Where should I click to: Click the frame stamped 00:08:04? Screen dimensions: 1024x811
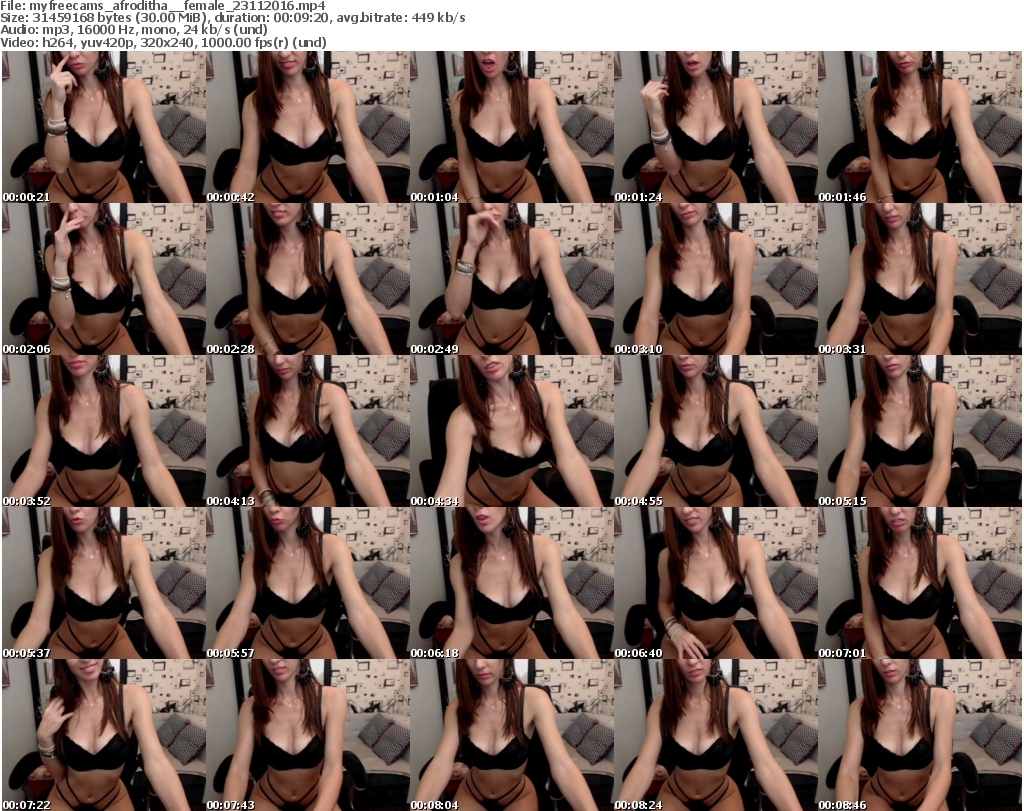pos(512,735)
